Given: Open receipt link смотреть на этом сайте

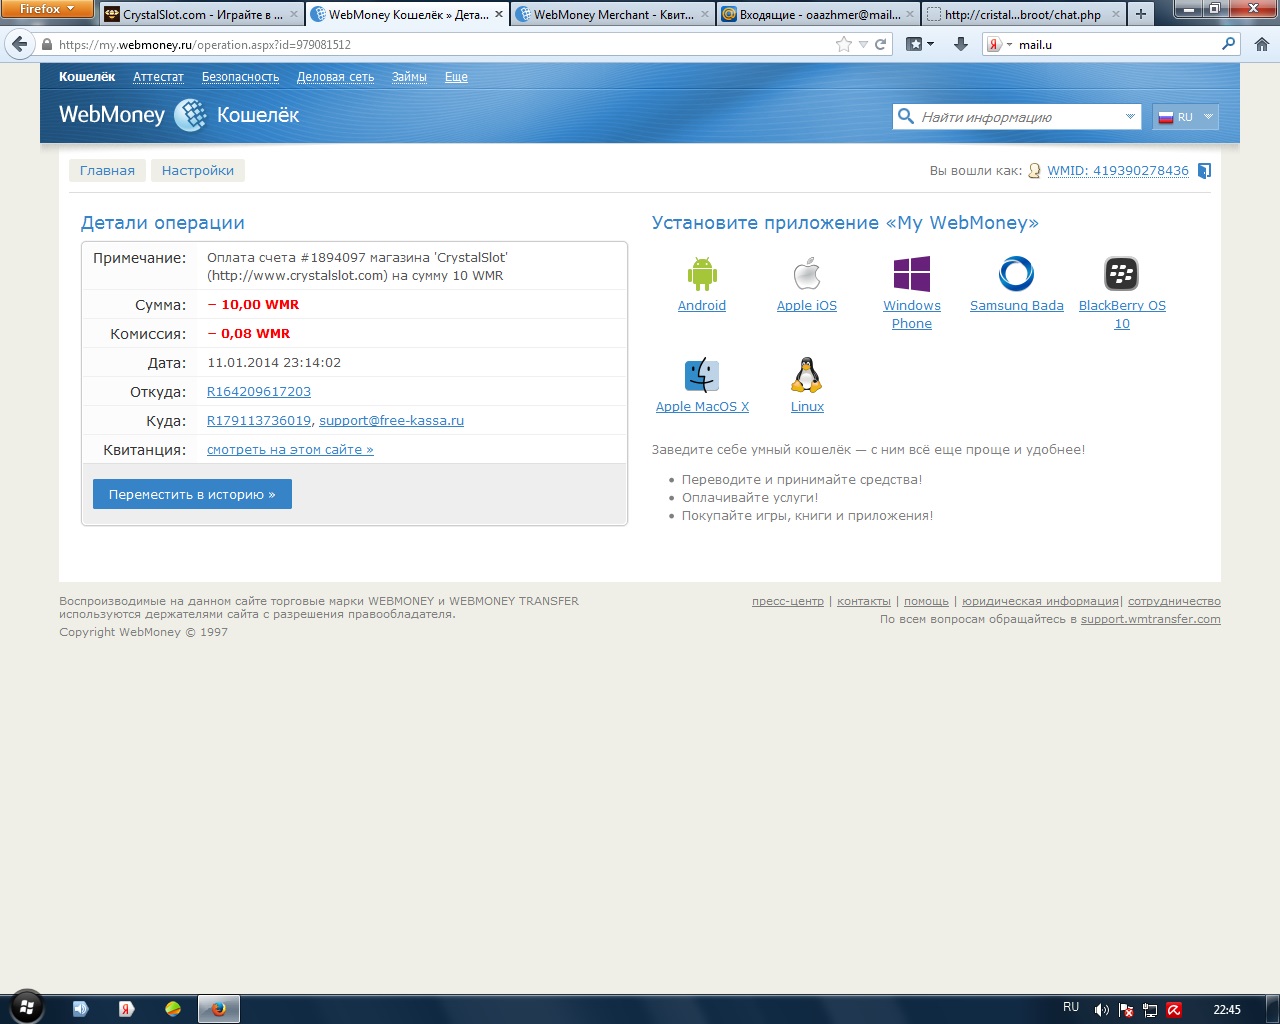Looking at the screenshot, I should (x=290, y=450).
